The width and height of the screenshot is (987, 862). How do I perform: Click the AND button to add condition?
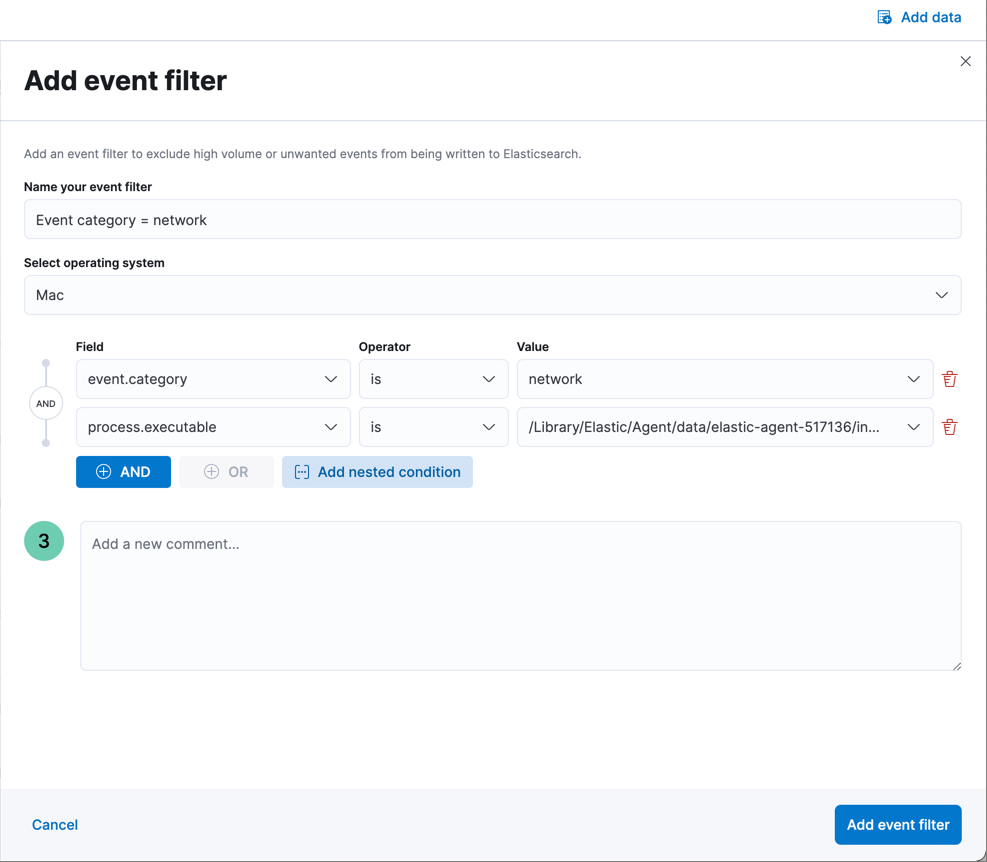123,471
